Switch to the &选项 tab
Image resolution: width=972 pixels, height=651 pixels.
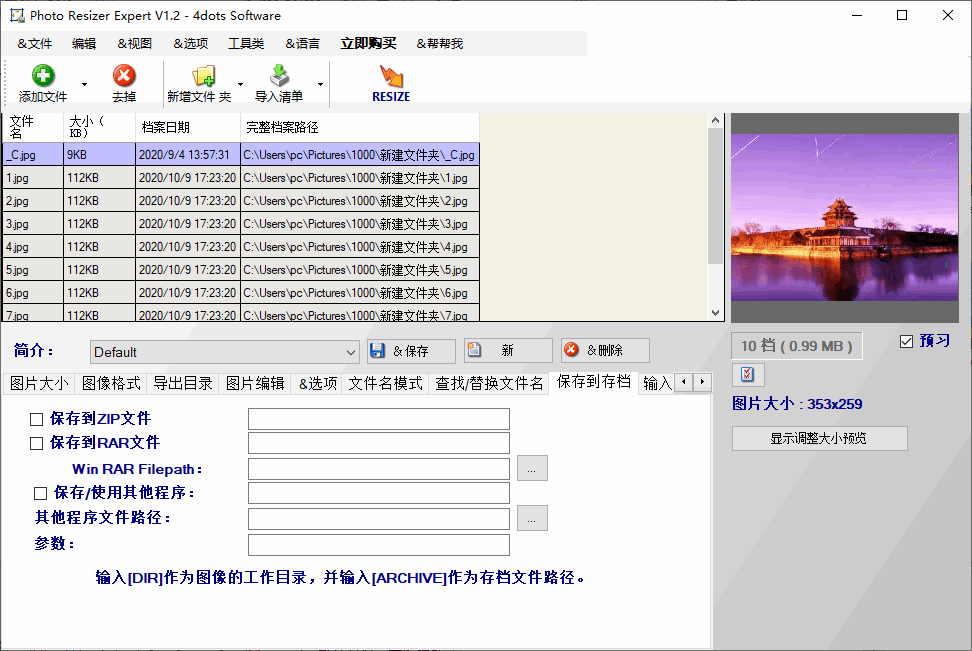317,384
